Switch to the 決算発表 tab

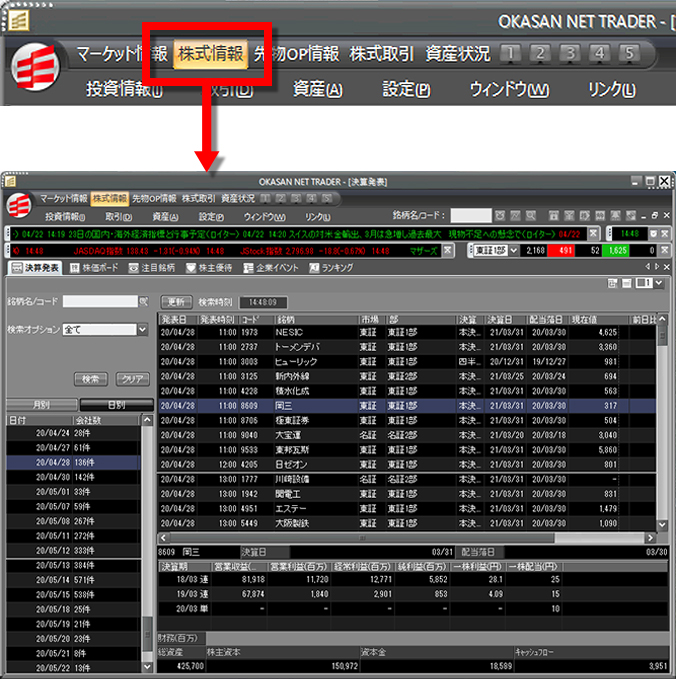click(35, 267)
